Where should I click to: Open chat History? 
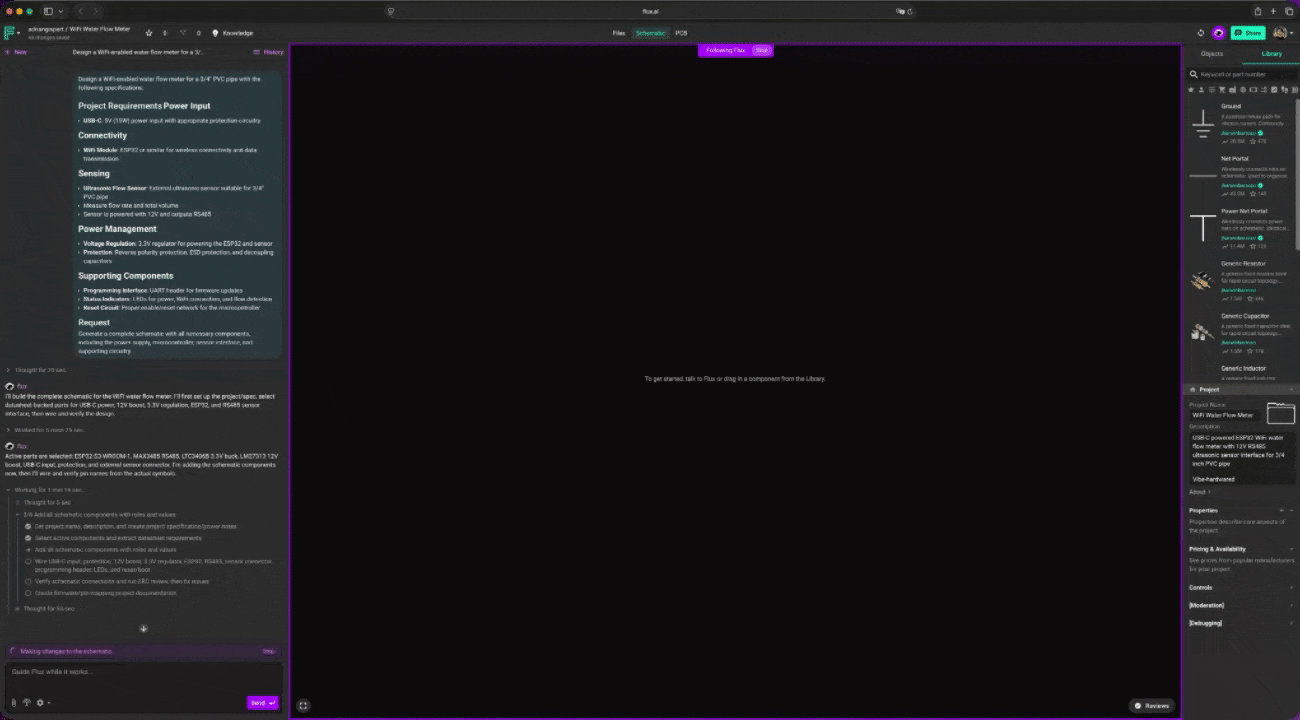268,52
